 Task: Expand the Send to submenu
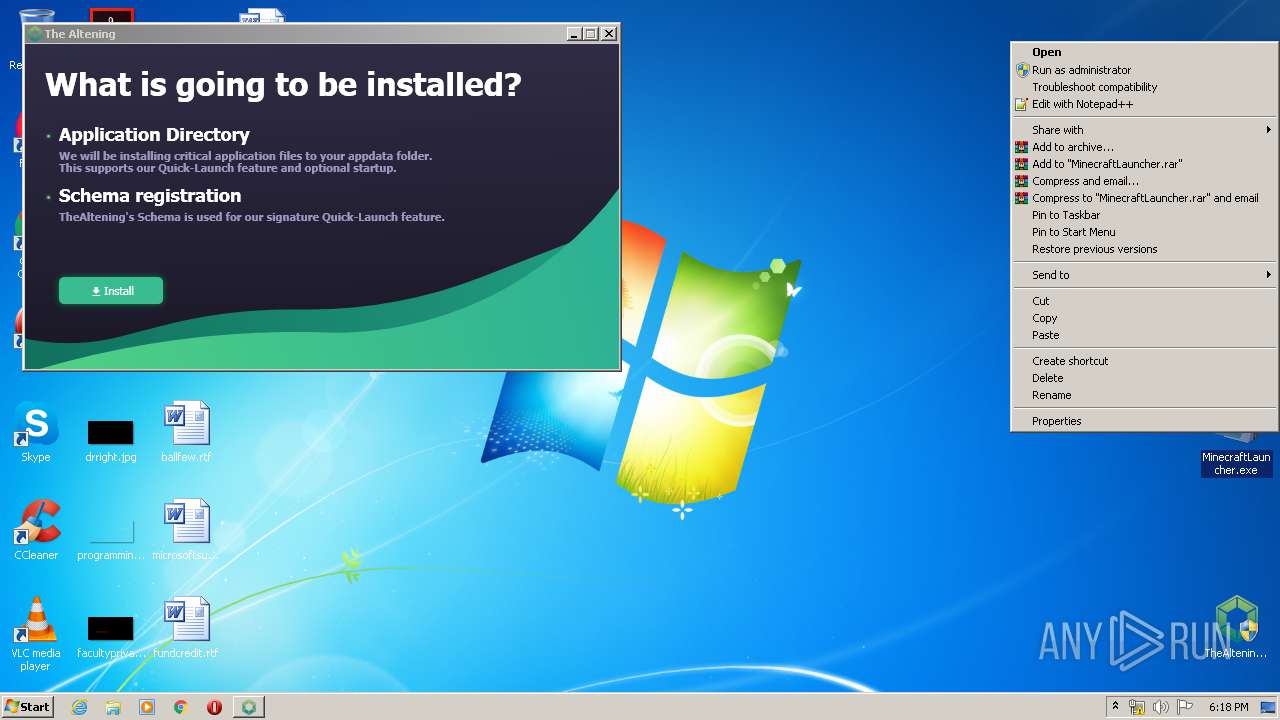(x=1144, y=275)
